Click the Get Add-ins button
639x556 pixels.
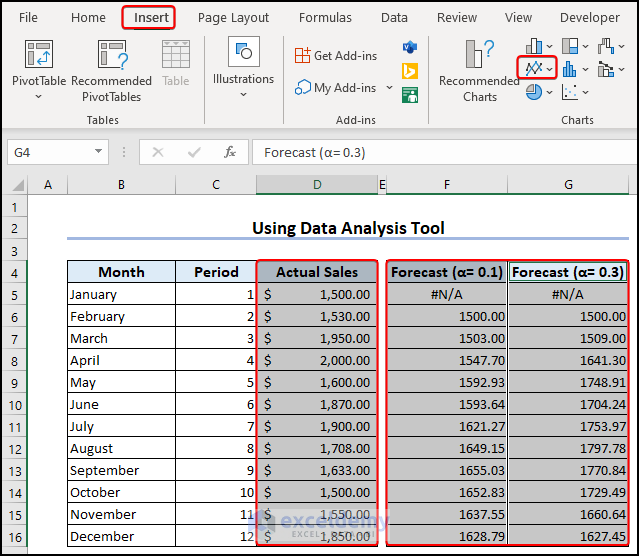pyautogui.click(x=335, y=56)
